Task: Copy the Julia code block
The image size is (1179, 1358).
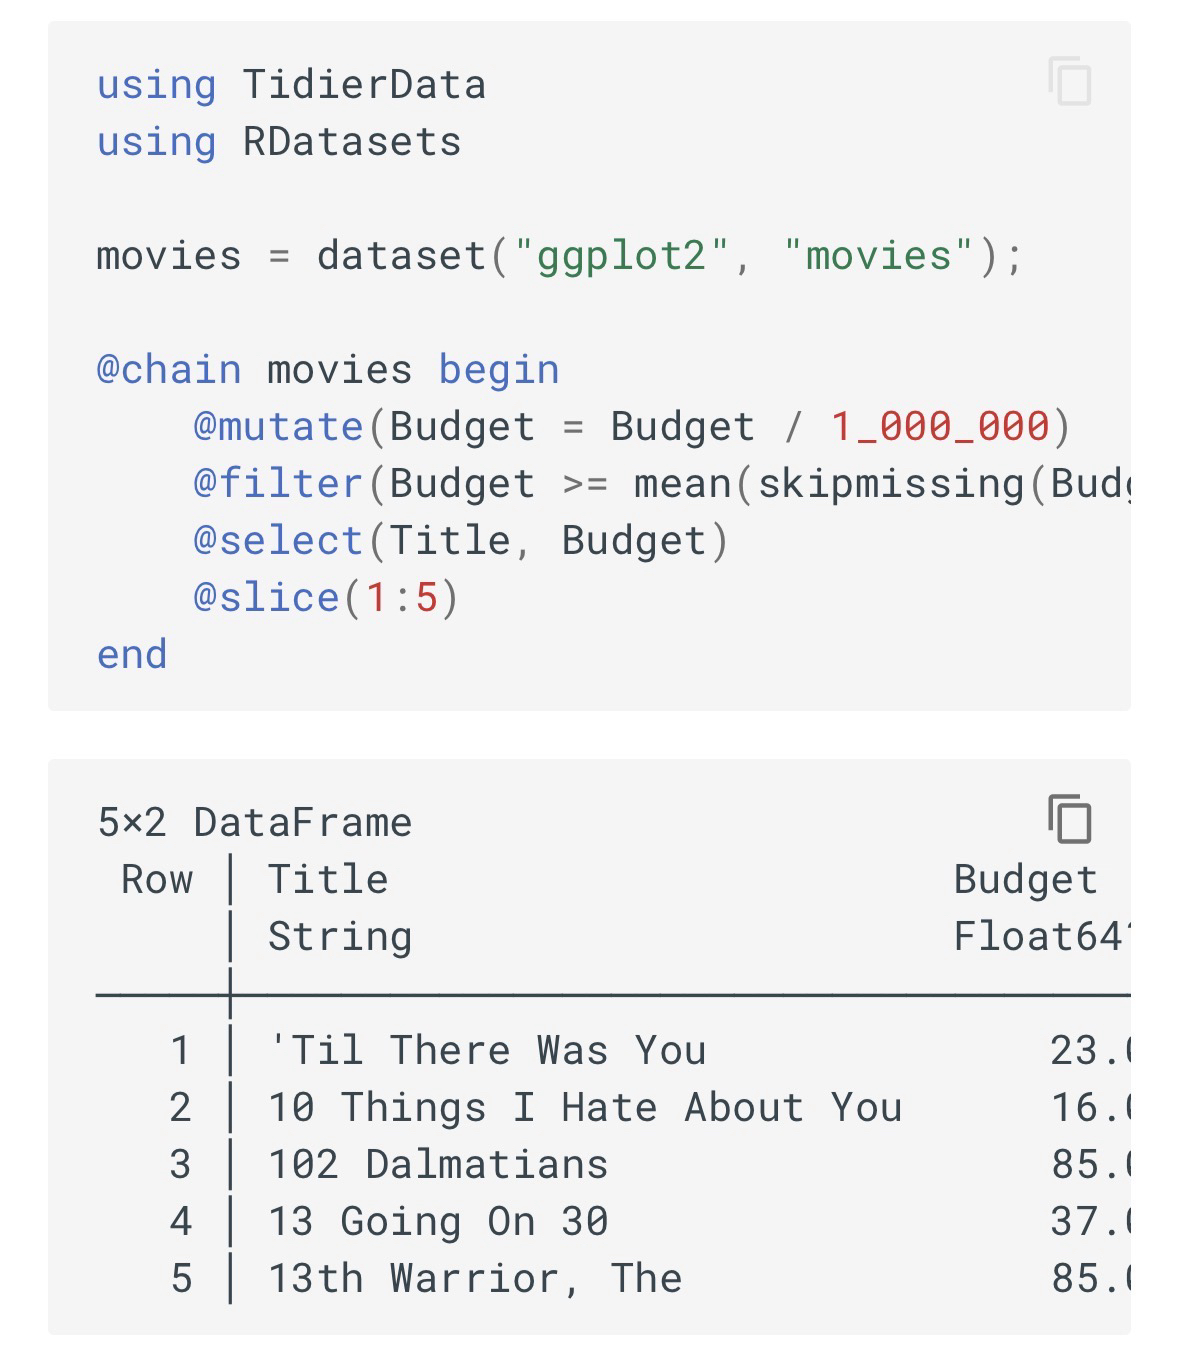Action: pyautogui.click(x=1069, y=81)
